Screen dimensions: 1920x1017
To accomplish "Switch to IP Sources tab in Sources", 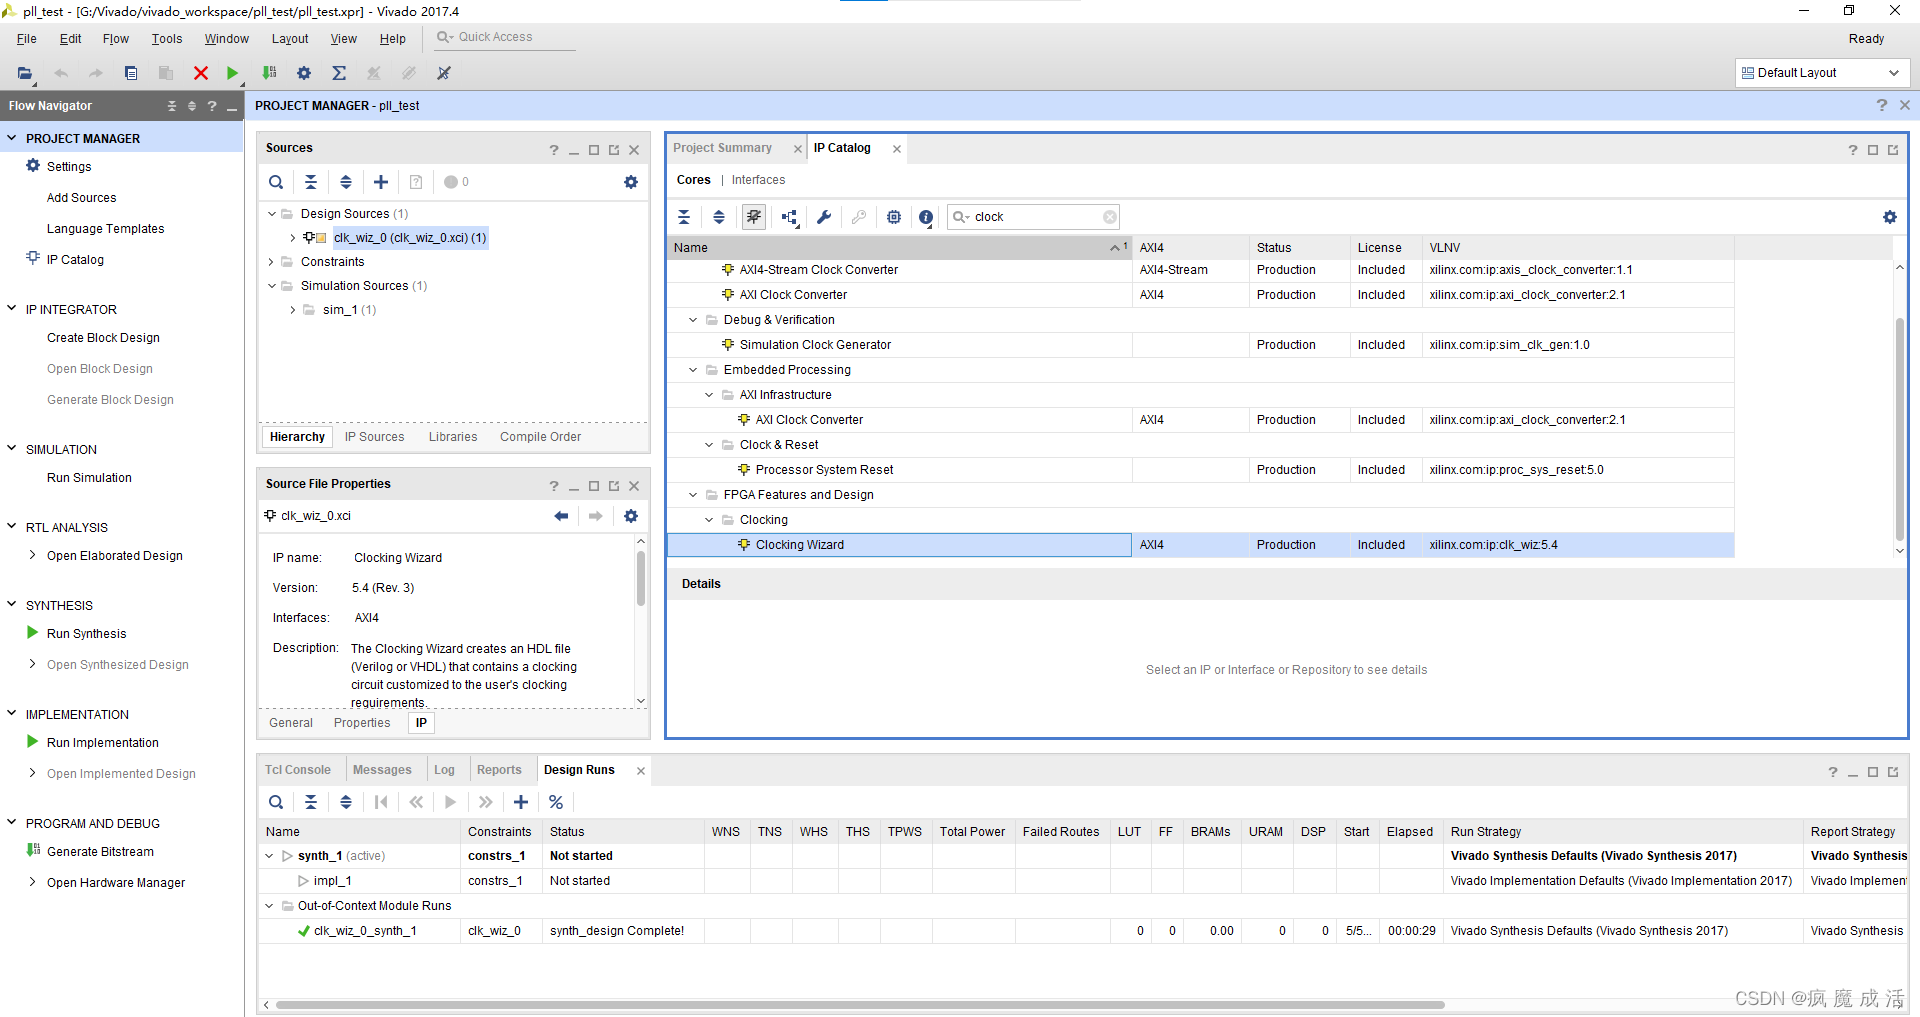I will point(375,437).
